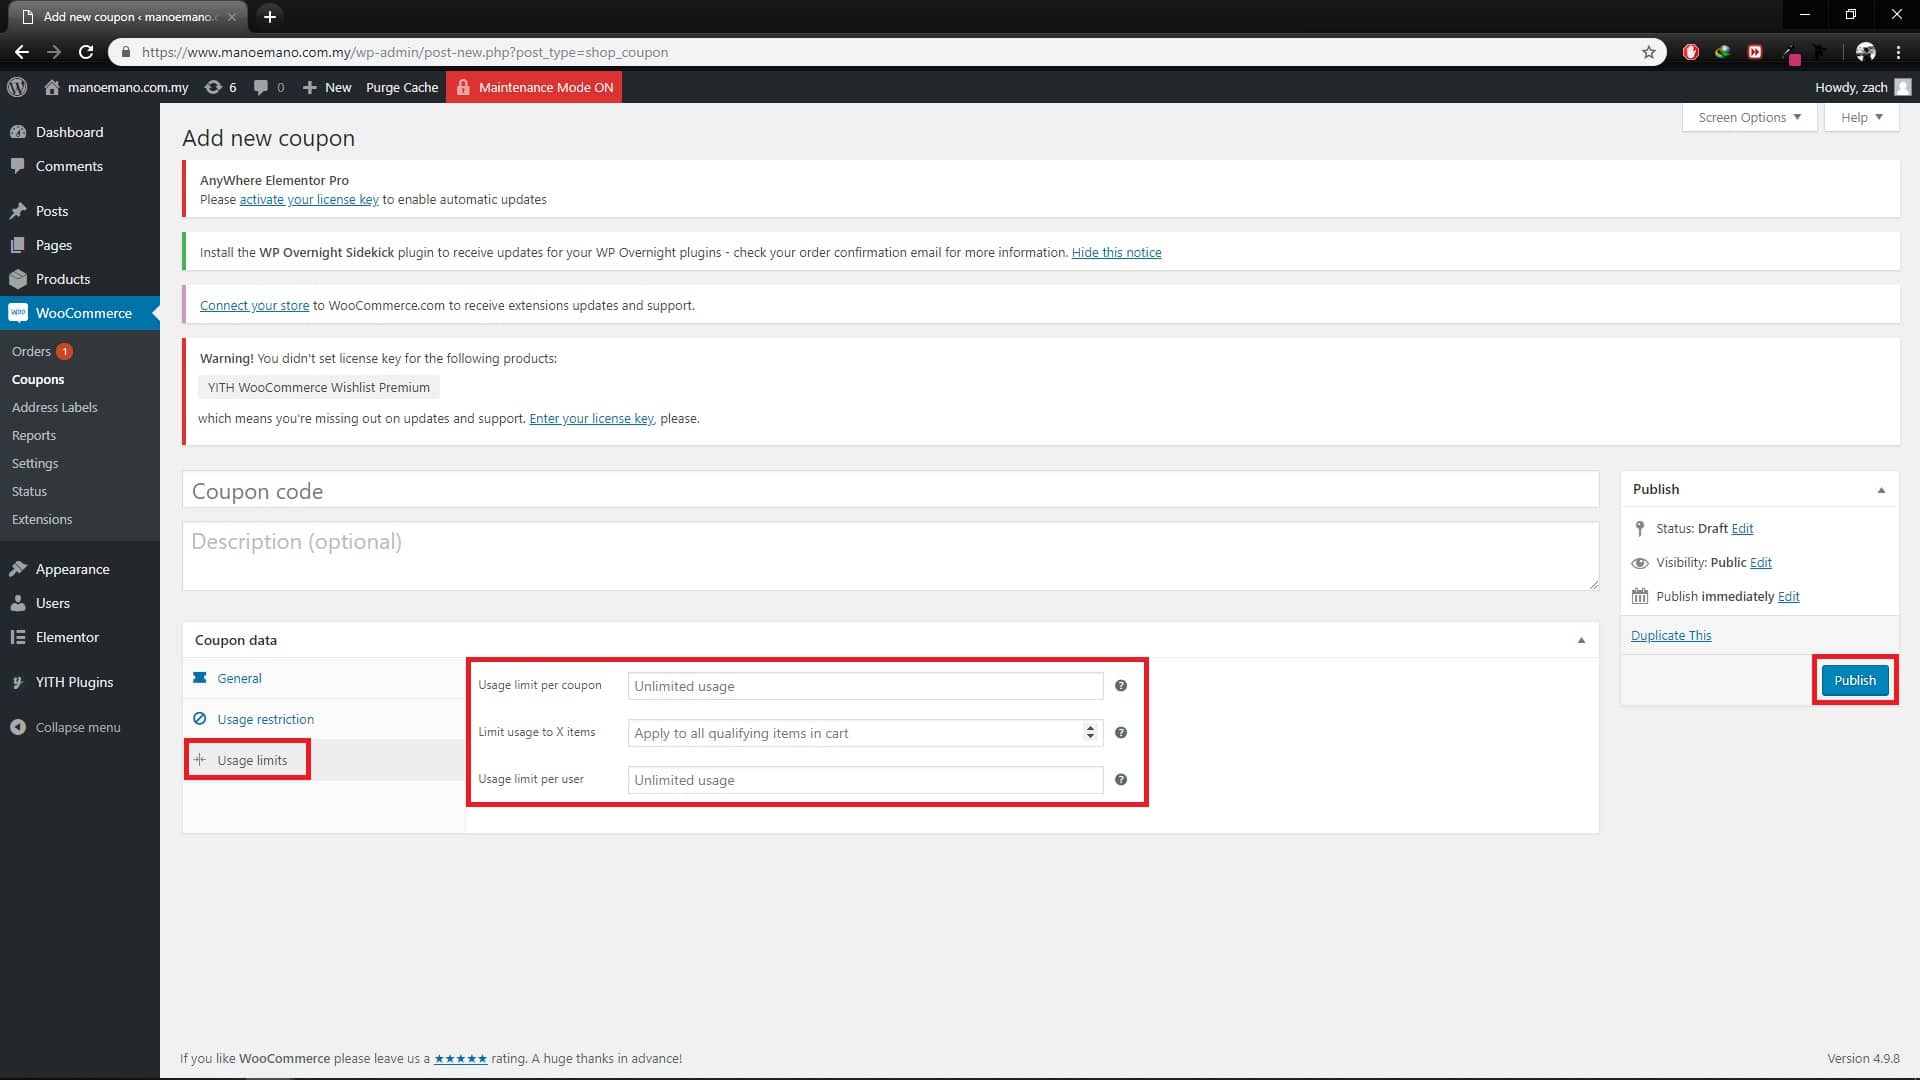Click Enter your license key link
Image resolution: width=1920 pixels, height=1080 pixels.
(x=591, y=418)
